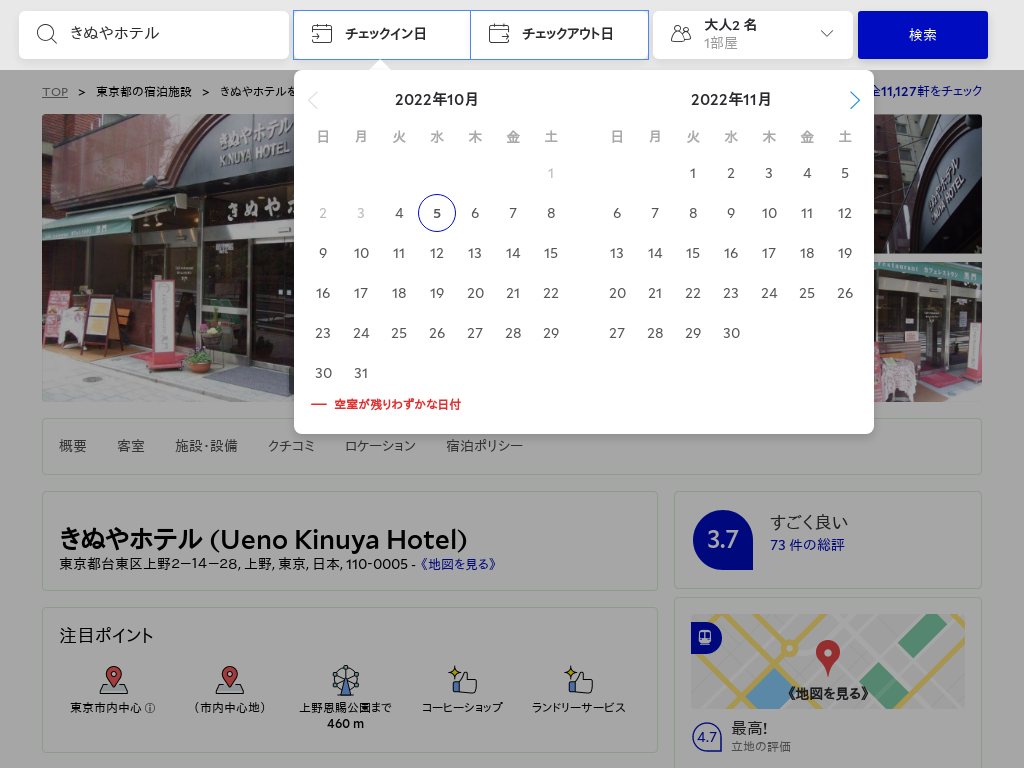Open the main hotel entrance photo

tap(168, 258)
